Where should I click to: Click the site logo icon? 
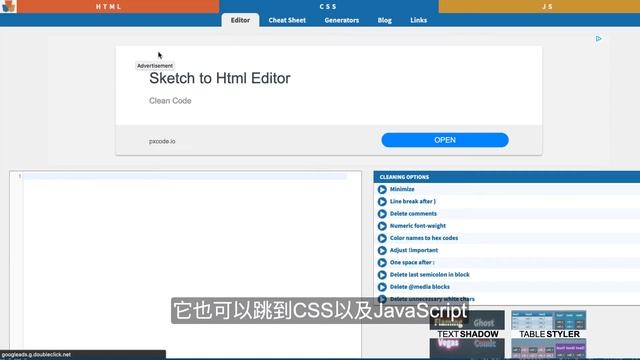click(x=9, y=6)
